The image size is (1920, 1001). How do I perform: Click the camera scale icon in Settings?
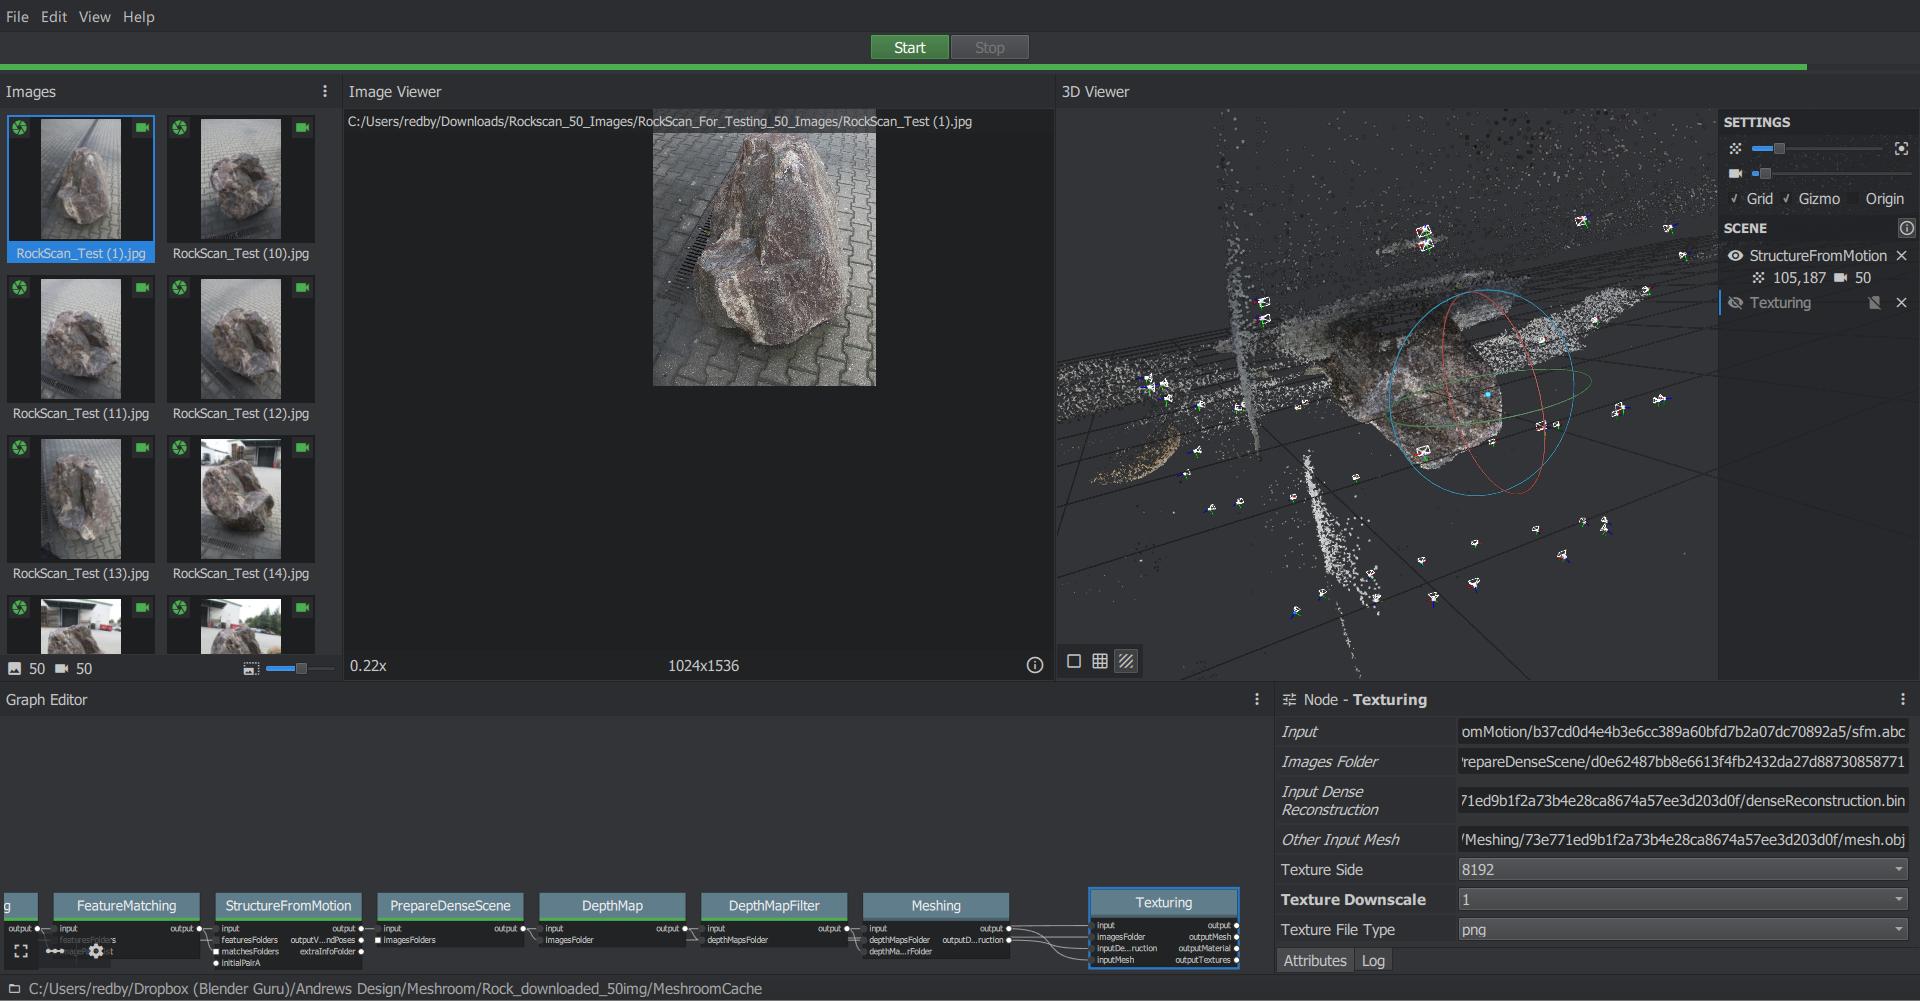click(1735, 174)
